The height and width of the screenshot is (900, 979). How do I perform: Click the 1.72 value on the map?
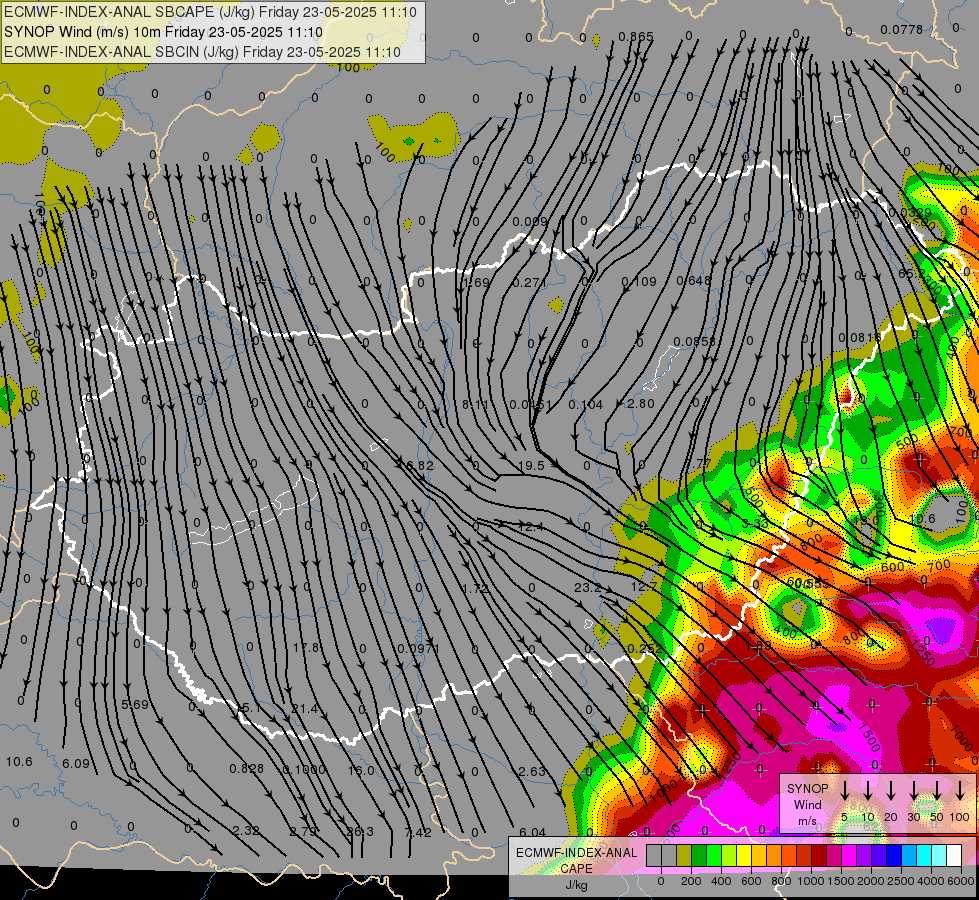476,588
